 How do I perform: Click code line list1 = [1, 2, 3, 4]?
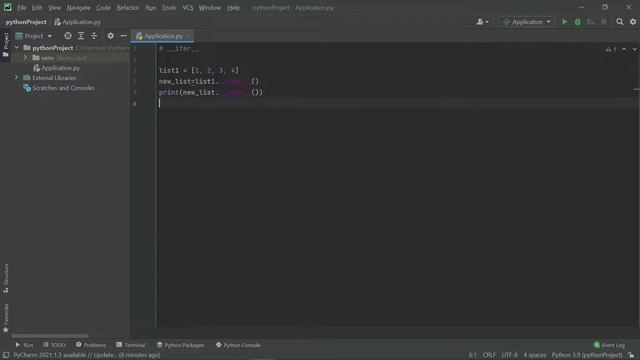pyautogui.click(x=199, y=70)
